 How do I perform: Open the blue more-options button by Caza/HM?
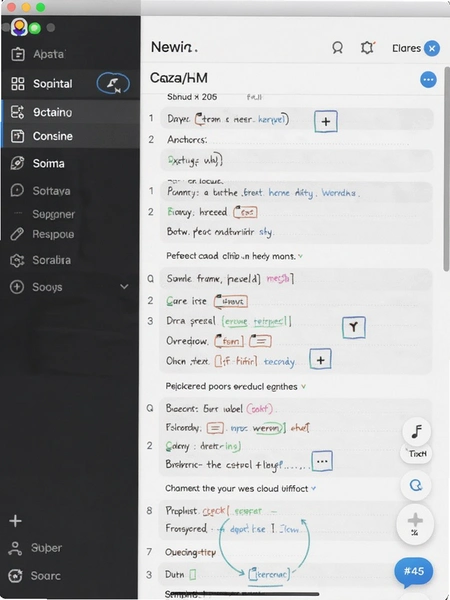(x=428, y=80)
